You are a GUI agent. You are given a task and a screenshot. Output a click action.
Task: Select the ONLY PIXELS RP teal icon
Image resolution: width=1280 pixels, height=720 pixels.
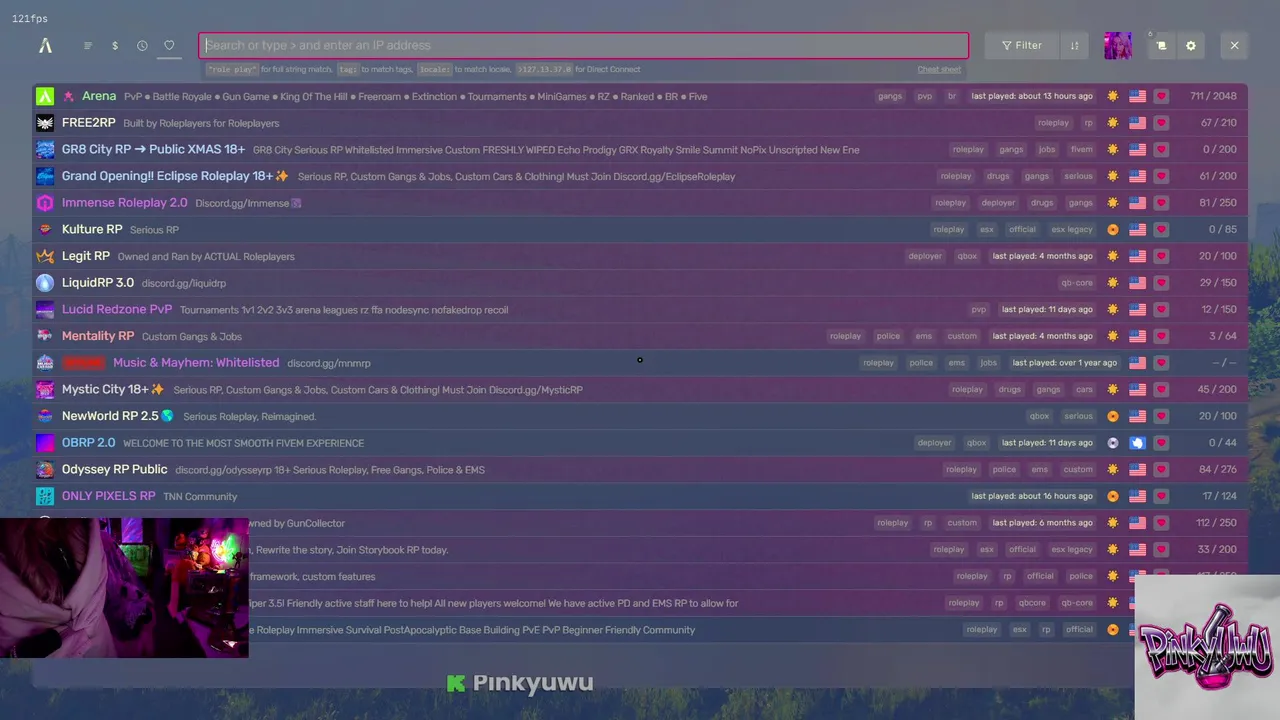[45, 496]
